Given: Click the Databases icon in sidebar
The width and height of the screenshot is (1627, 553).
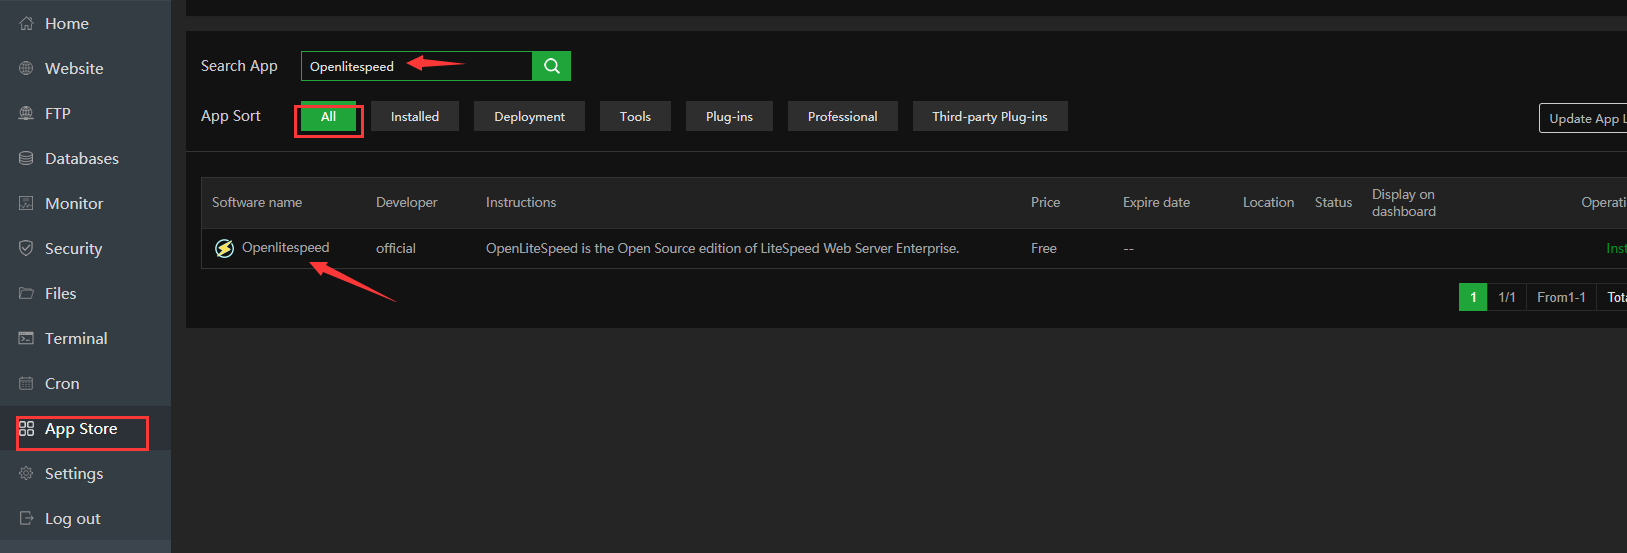Looking at the screenshot, I should pyautogui.click(x=26, y=158).
